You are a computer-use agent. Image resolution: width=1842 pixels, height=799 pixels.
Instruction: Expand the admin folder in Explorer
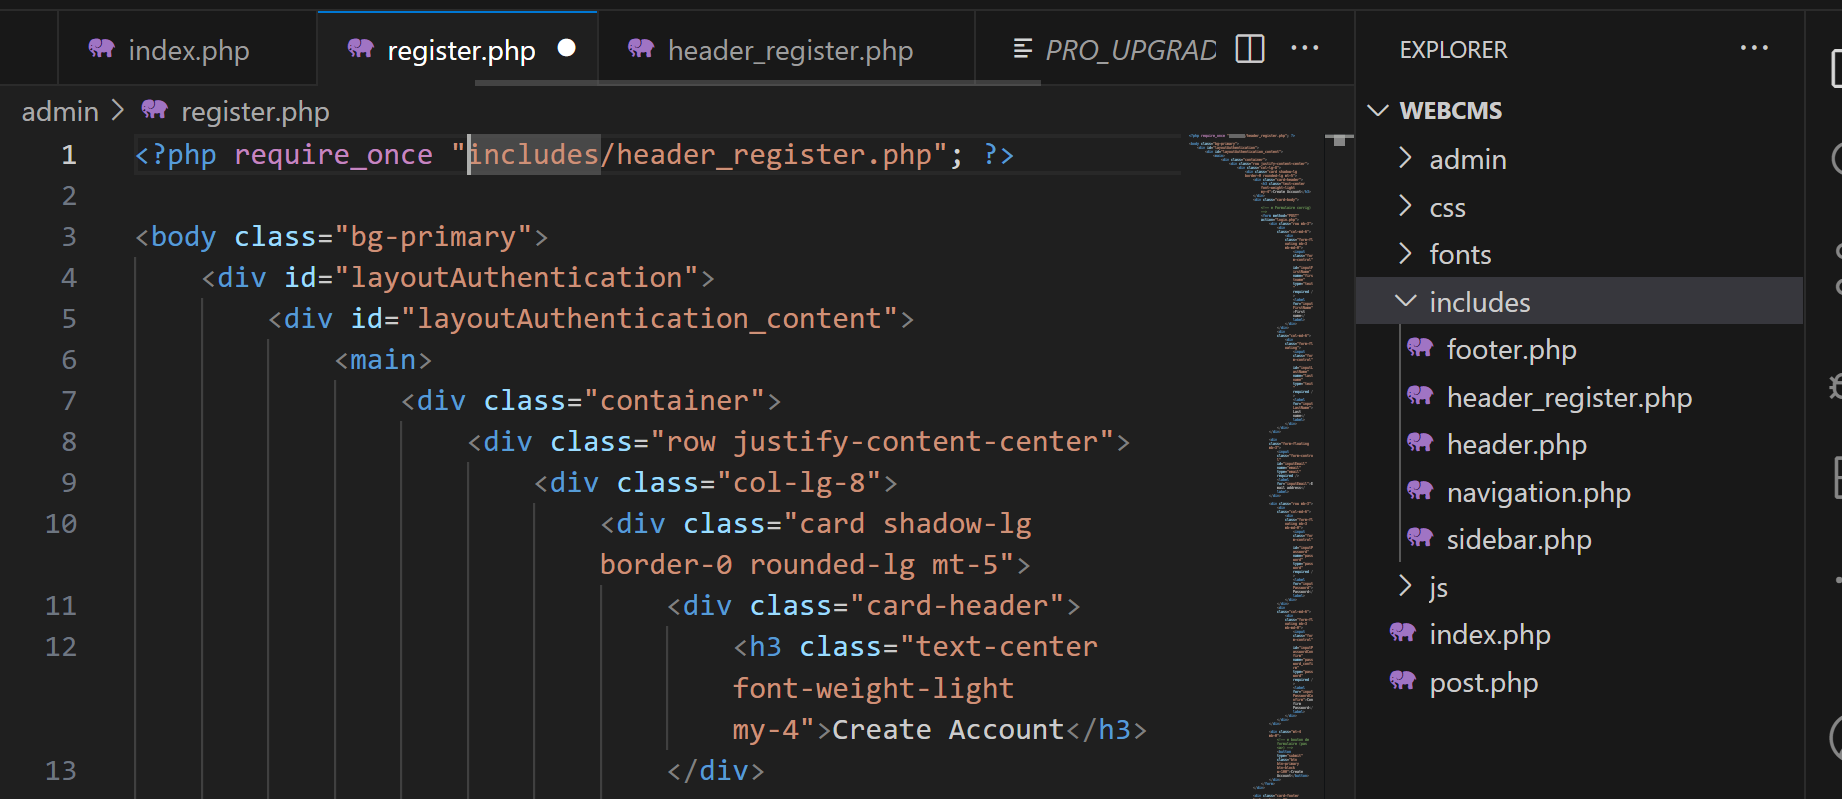pos(1467,160)
